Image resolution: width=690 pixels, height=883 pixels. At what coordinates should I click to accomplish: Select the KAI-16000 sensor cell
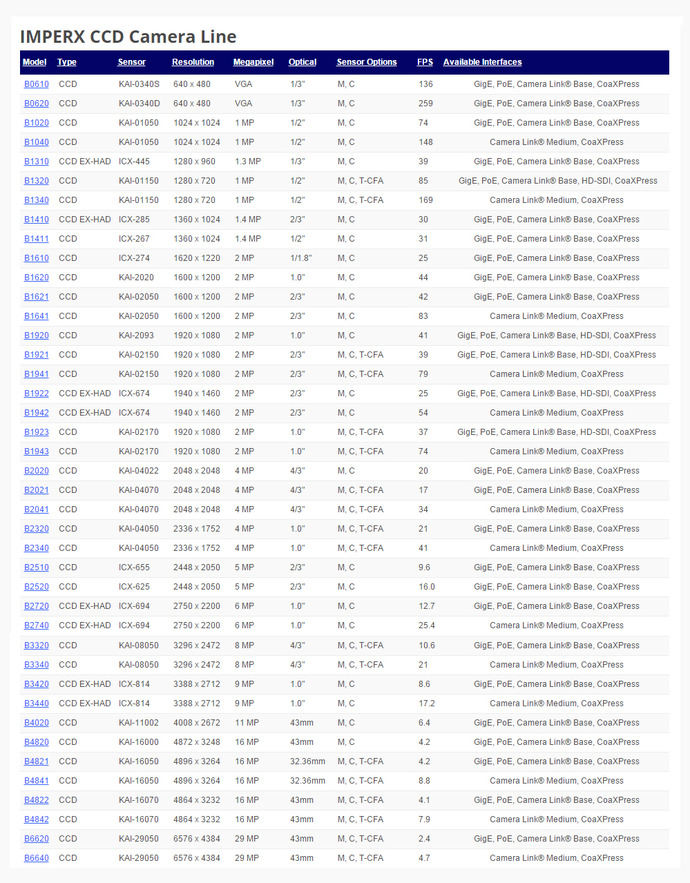point(139,742)
